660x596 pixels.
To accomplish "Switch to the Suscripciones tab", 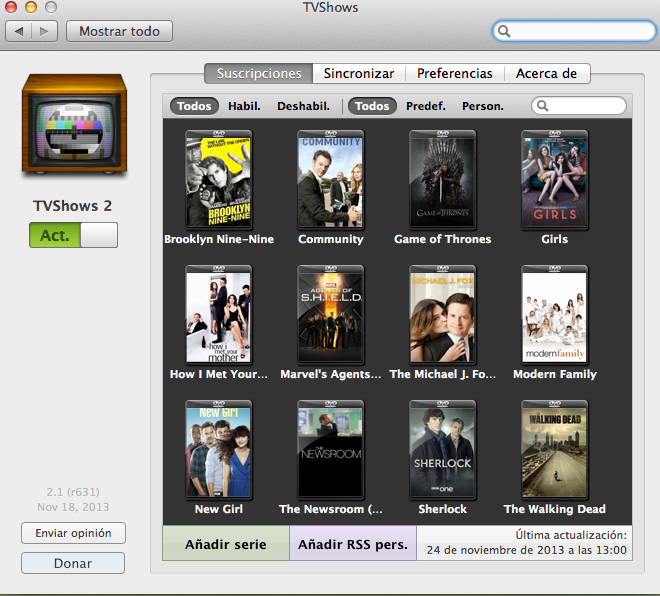I will click(259, 74).
